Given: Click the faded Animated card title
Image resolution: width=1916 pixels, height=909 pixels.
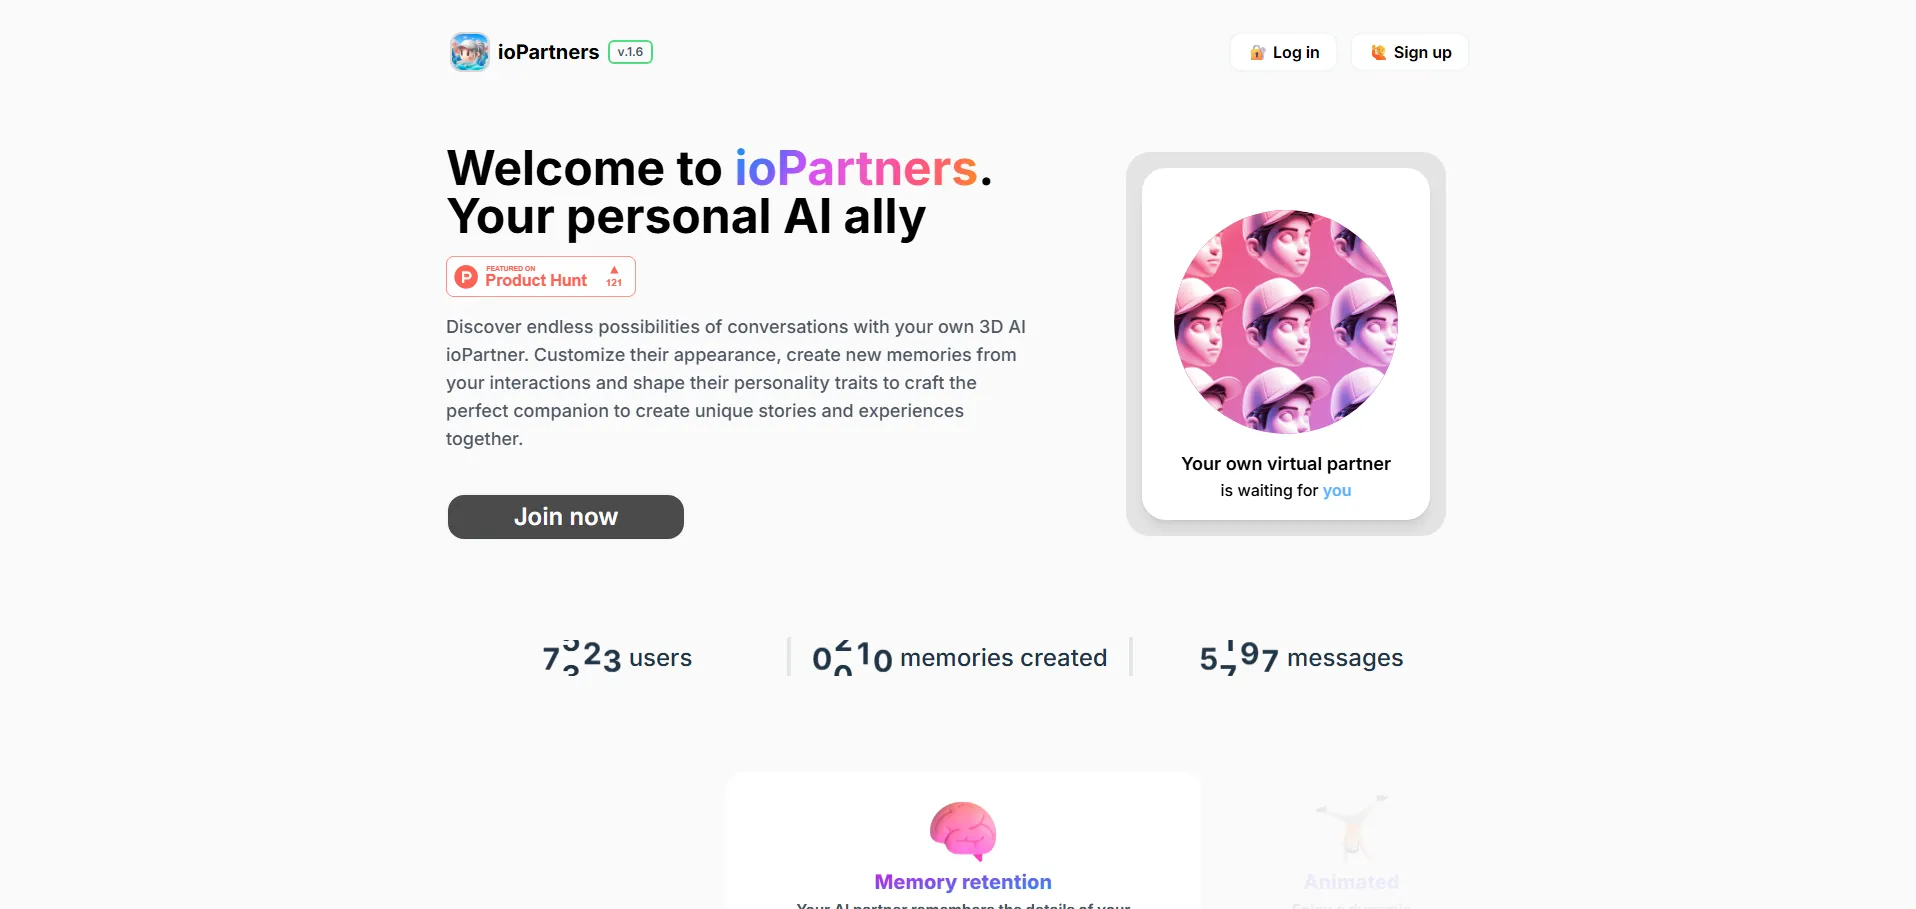Looking at the screenshot, I should [x=1351, y=882].
